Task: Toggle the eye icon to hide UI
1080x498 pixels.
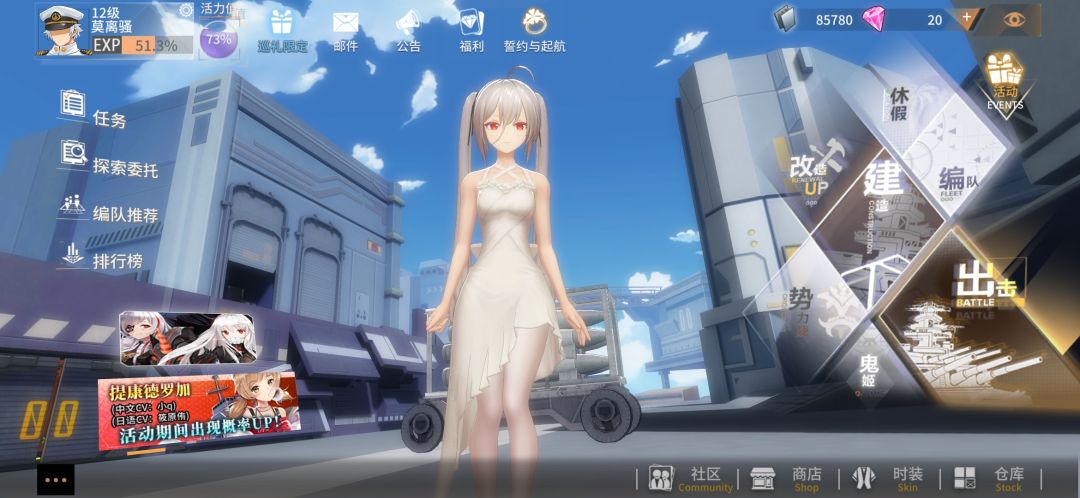Action: click(x=1014, y=19)
